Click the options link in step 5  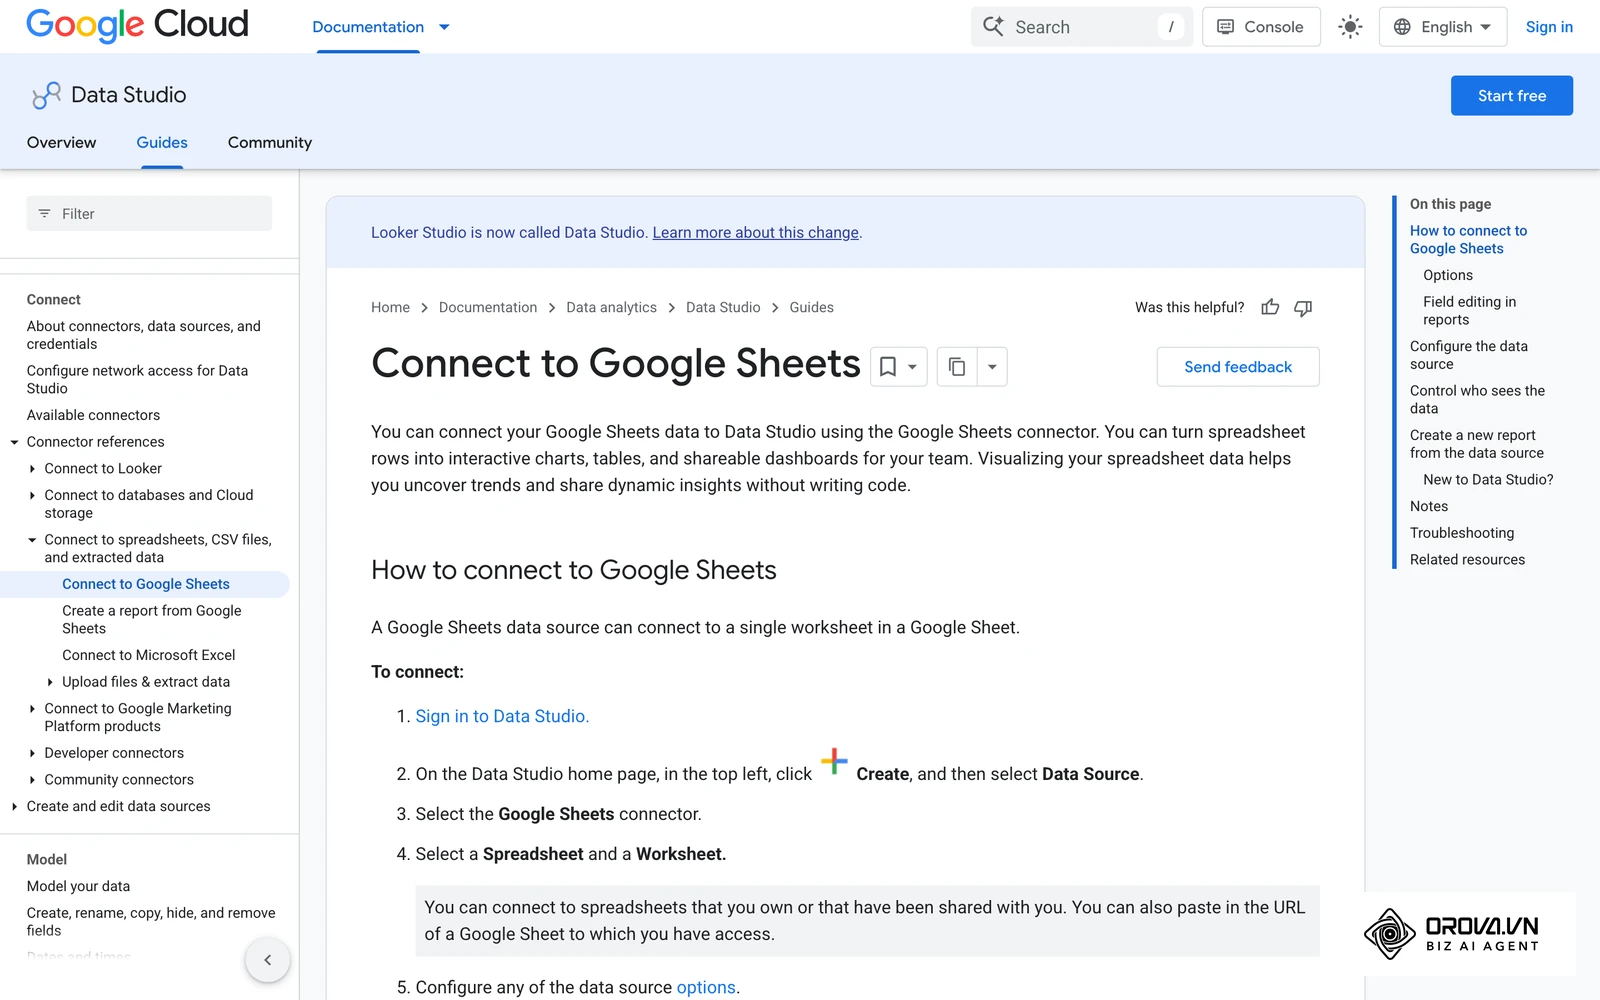click(x=706, y=988)
